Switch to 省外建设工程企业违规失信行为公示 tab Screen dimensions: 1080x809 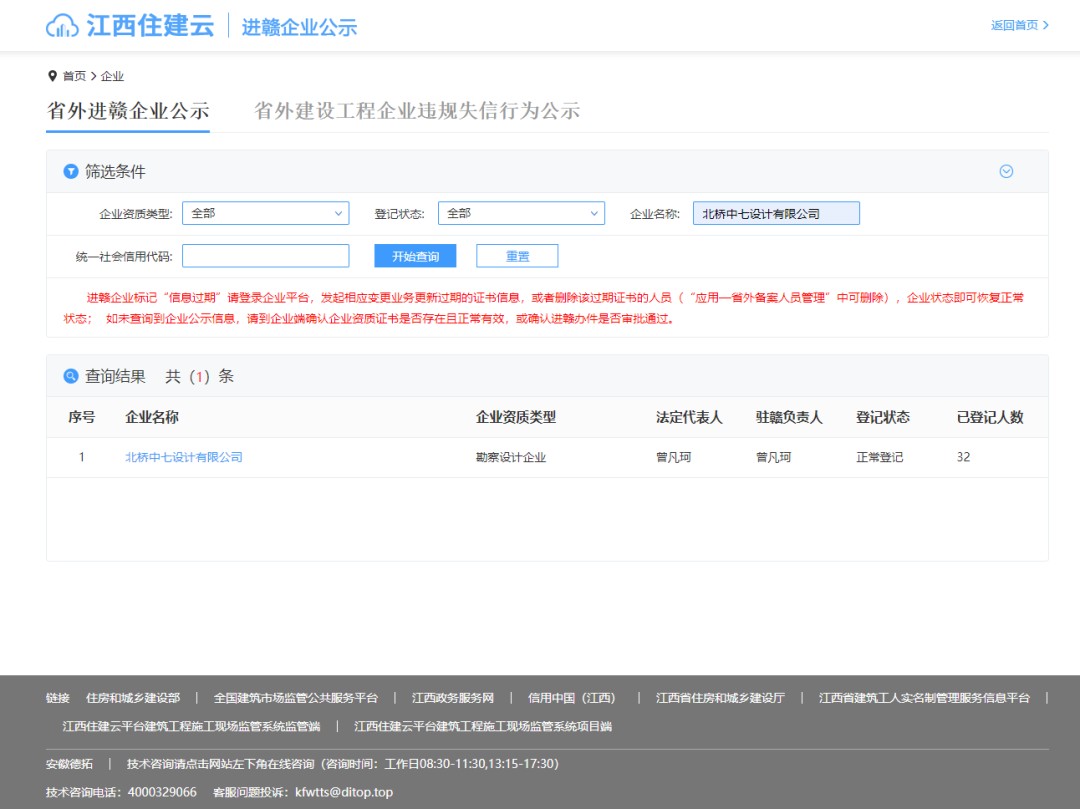click(417, 111)
